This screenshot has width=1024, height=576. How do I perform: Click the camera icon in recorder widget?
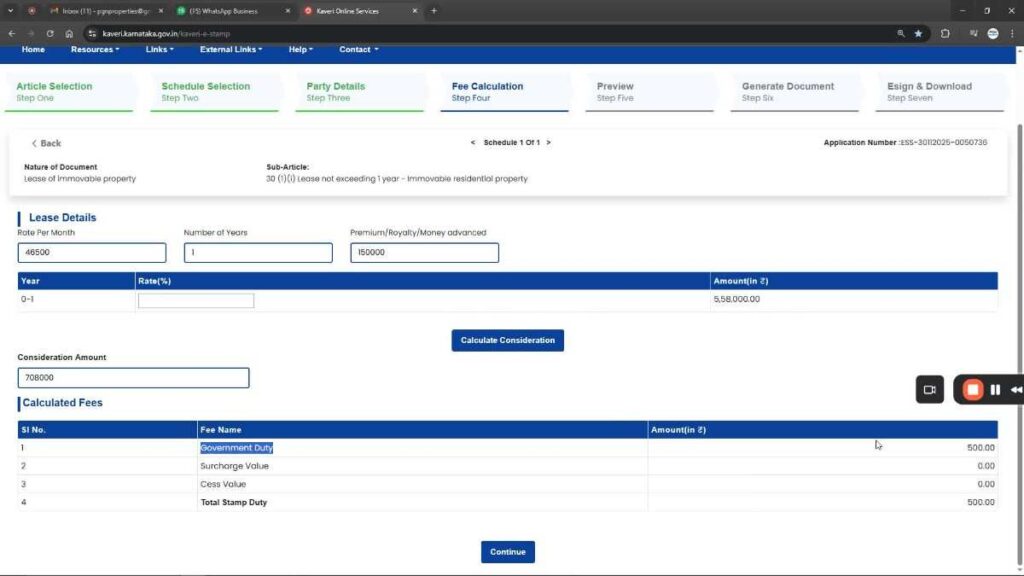click(929, 390)
